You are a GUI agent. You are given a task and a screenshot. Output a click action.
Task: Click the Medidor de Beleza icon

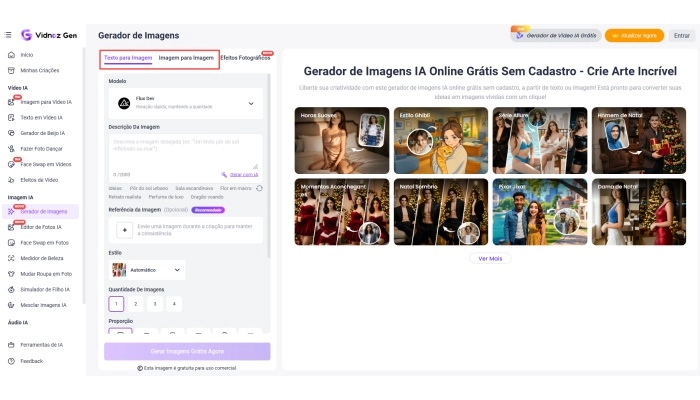(x=11, y=258)
